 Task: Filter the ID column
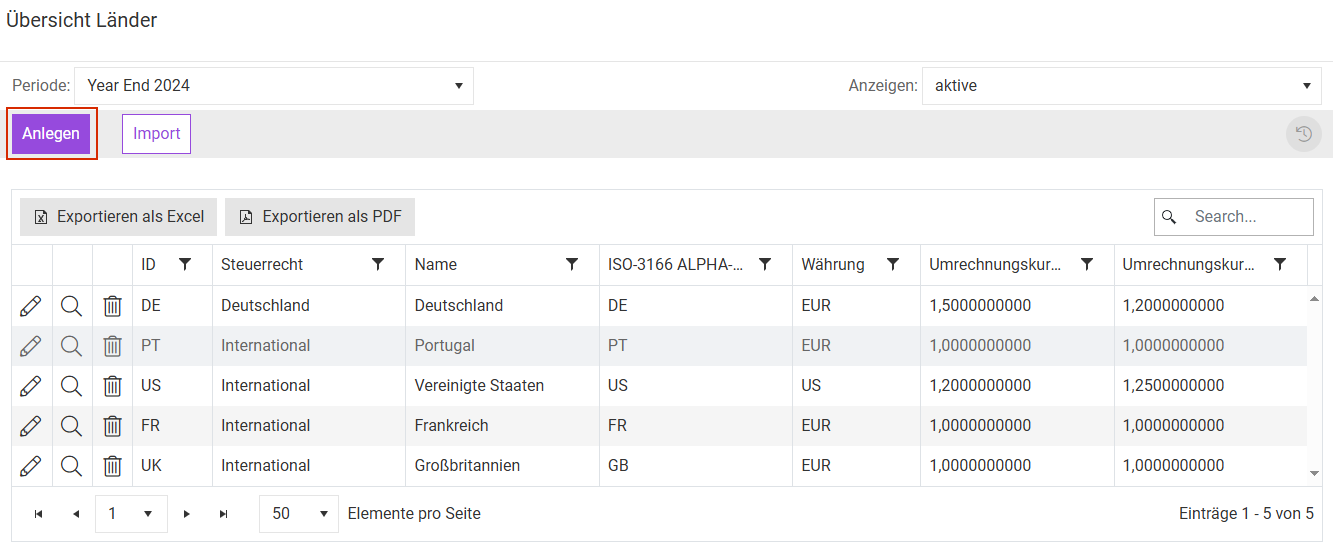(x=185, y=265)
